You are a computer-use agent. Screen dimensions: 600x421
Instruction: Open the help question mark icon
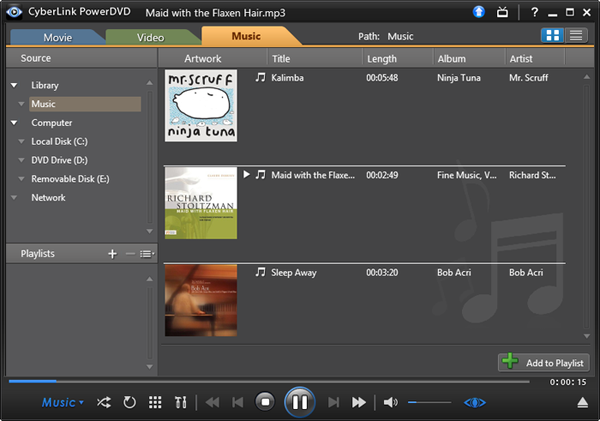point(535,12)
